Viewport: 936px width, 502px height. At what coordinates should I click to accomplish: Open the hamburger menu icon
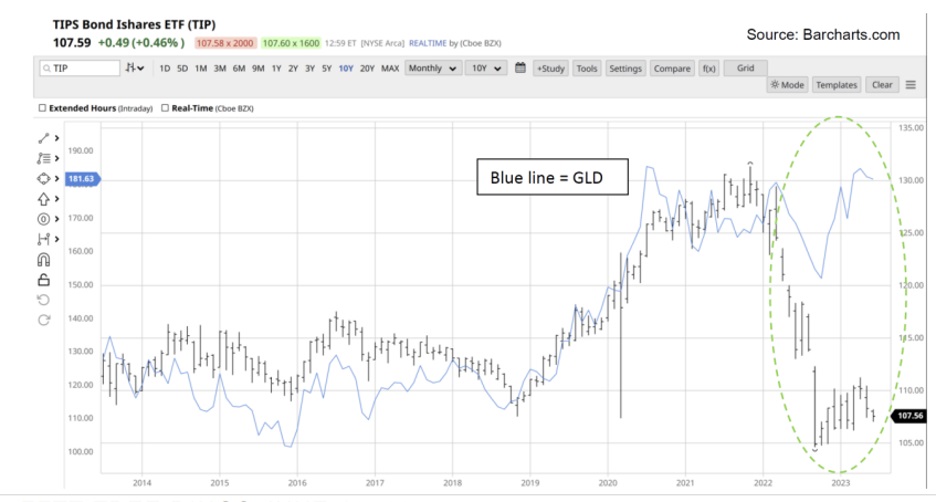911,85
